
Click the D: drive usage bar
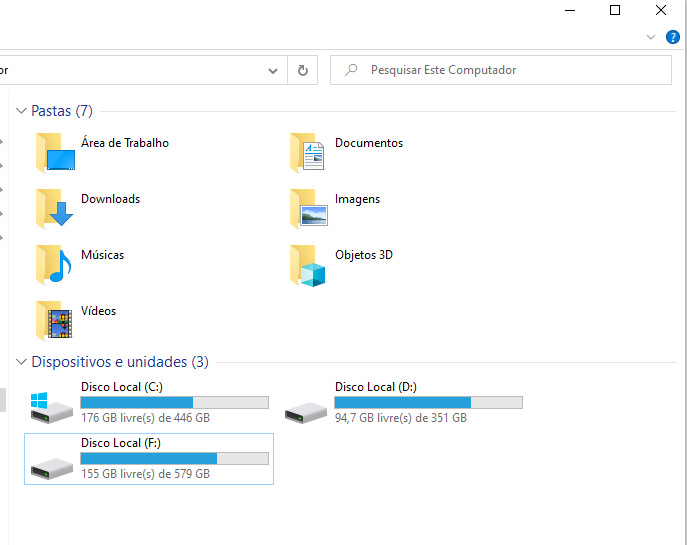coord(428,402)
